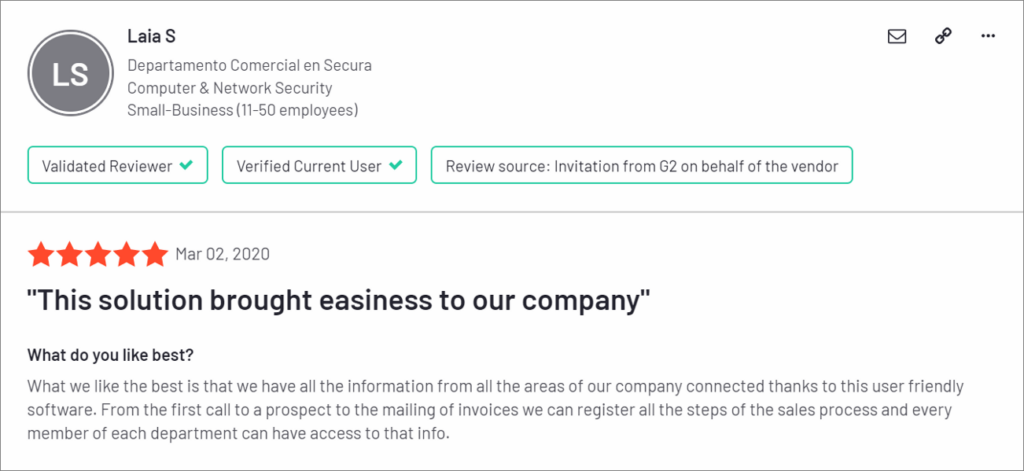Click the second orange rating star
Viewport: 1024px width, 471px height.
pos(70,254)
